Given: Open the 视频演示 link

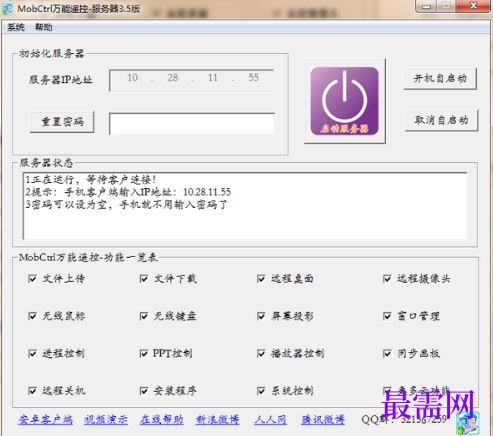Looking at the screenshot, I should (x=106, y=419).
